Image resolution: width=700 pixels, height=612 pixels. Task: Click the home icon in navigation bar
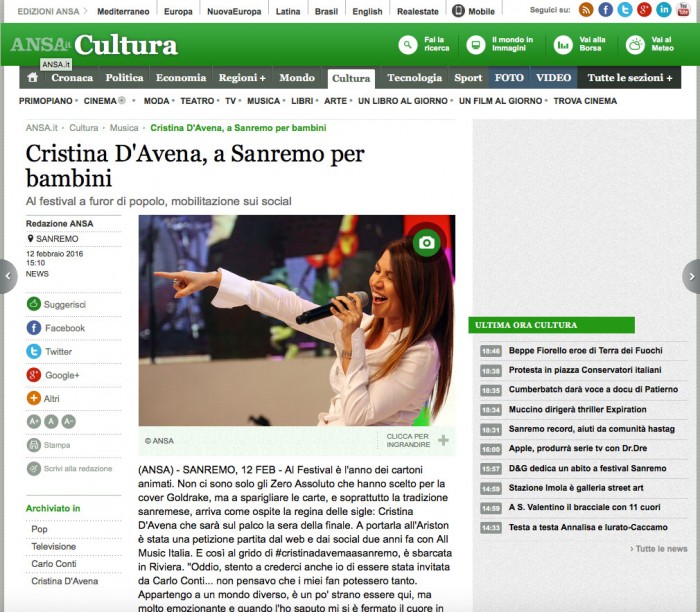pyautogui.click(x=32, y=78)
